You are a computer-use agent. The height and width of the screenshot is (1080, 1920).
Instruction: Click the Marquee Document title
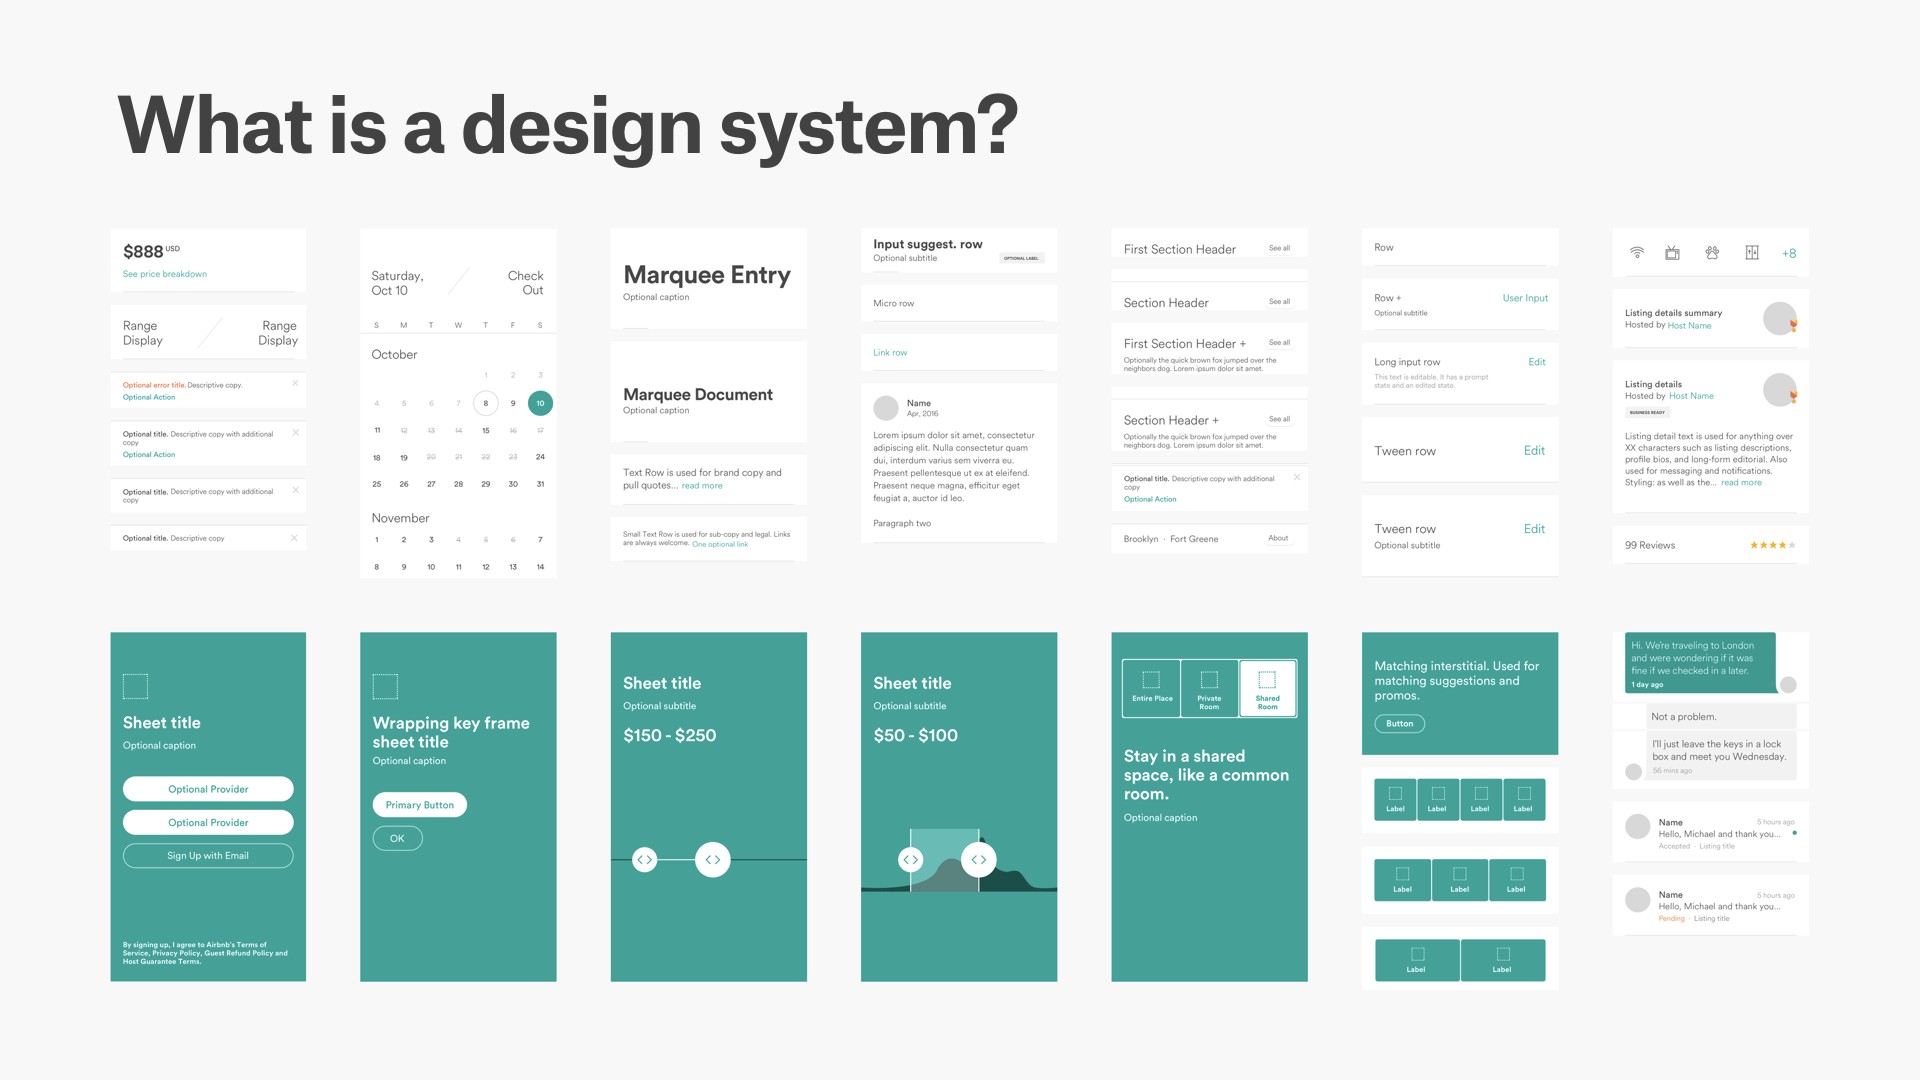(x=698, y=395)
